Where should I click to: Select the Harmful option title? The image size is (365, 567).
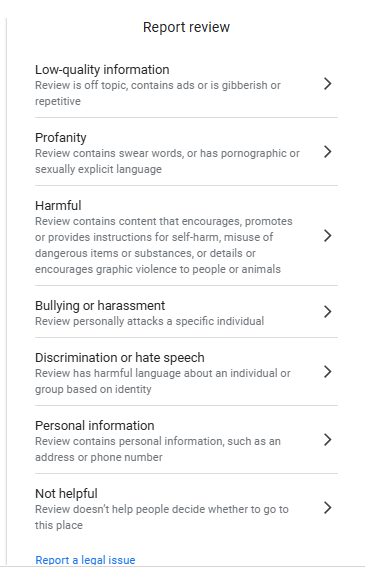tap(58, 205)
